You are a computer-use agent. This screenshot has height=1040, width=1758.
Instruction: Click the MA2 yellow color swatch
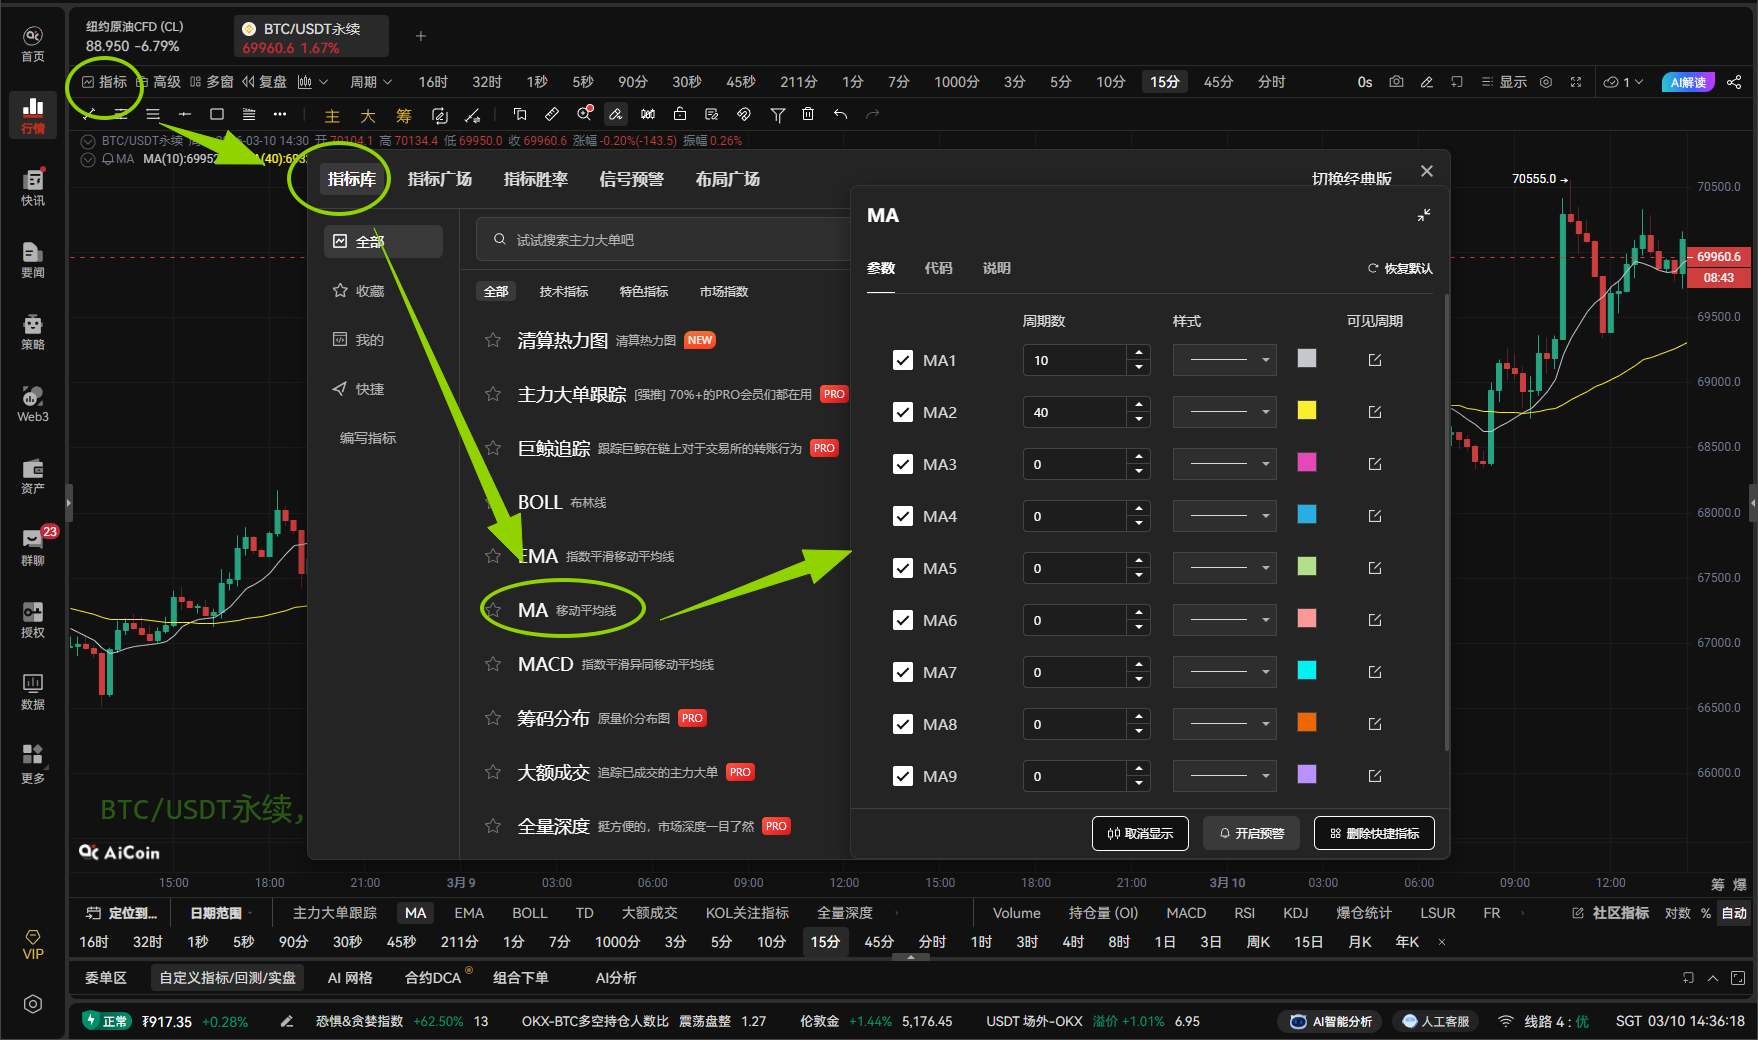coord(1307,411)
